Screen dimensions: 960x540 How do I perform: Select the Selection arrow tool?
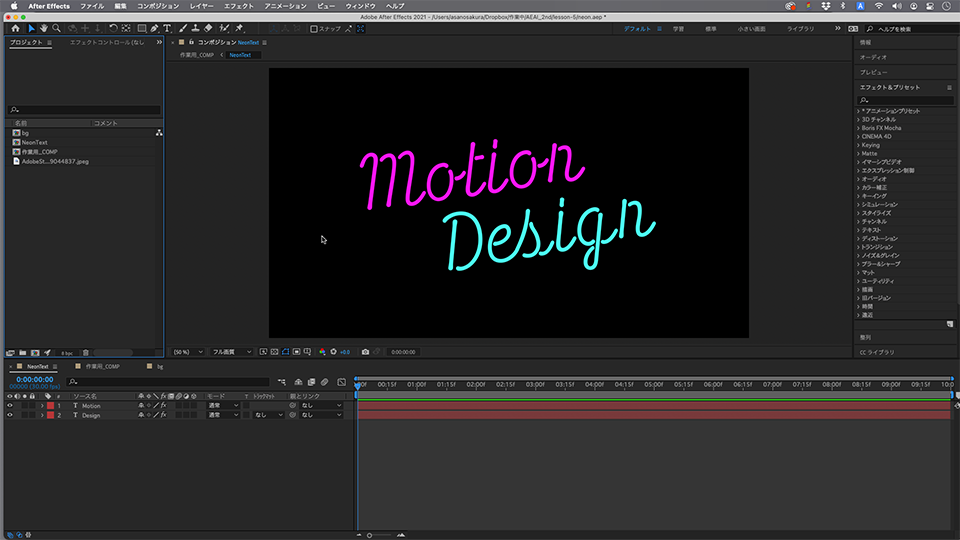click(x=32, y=28)
